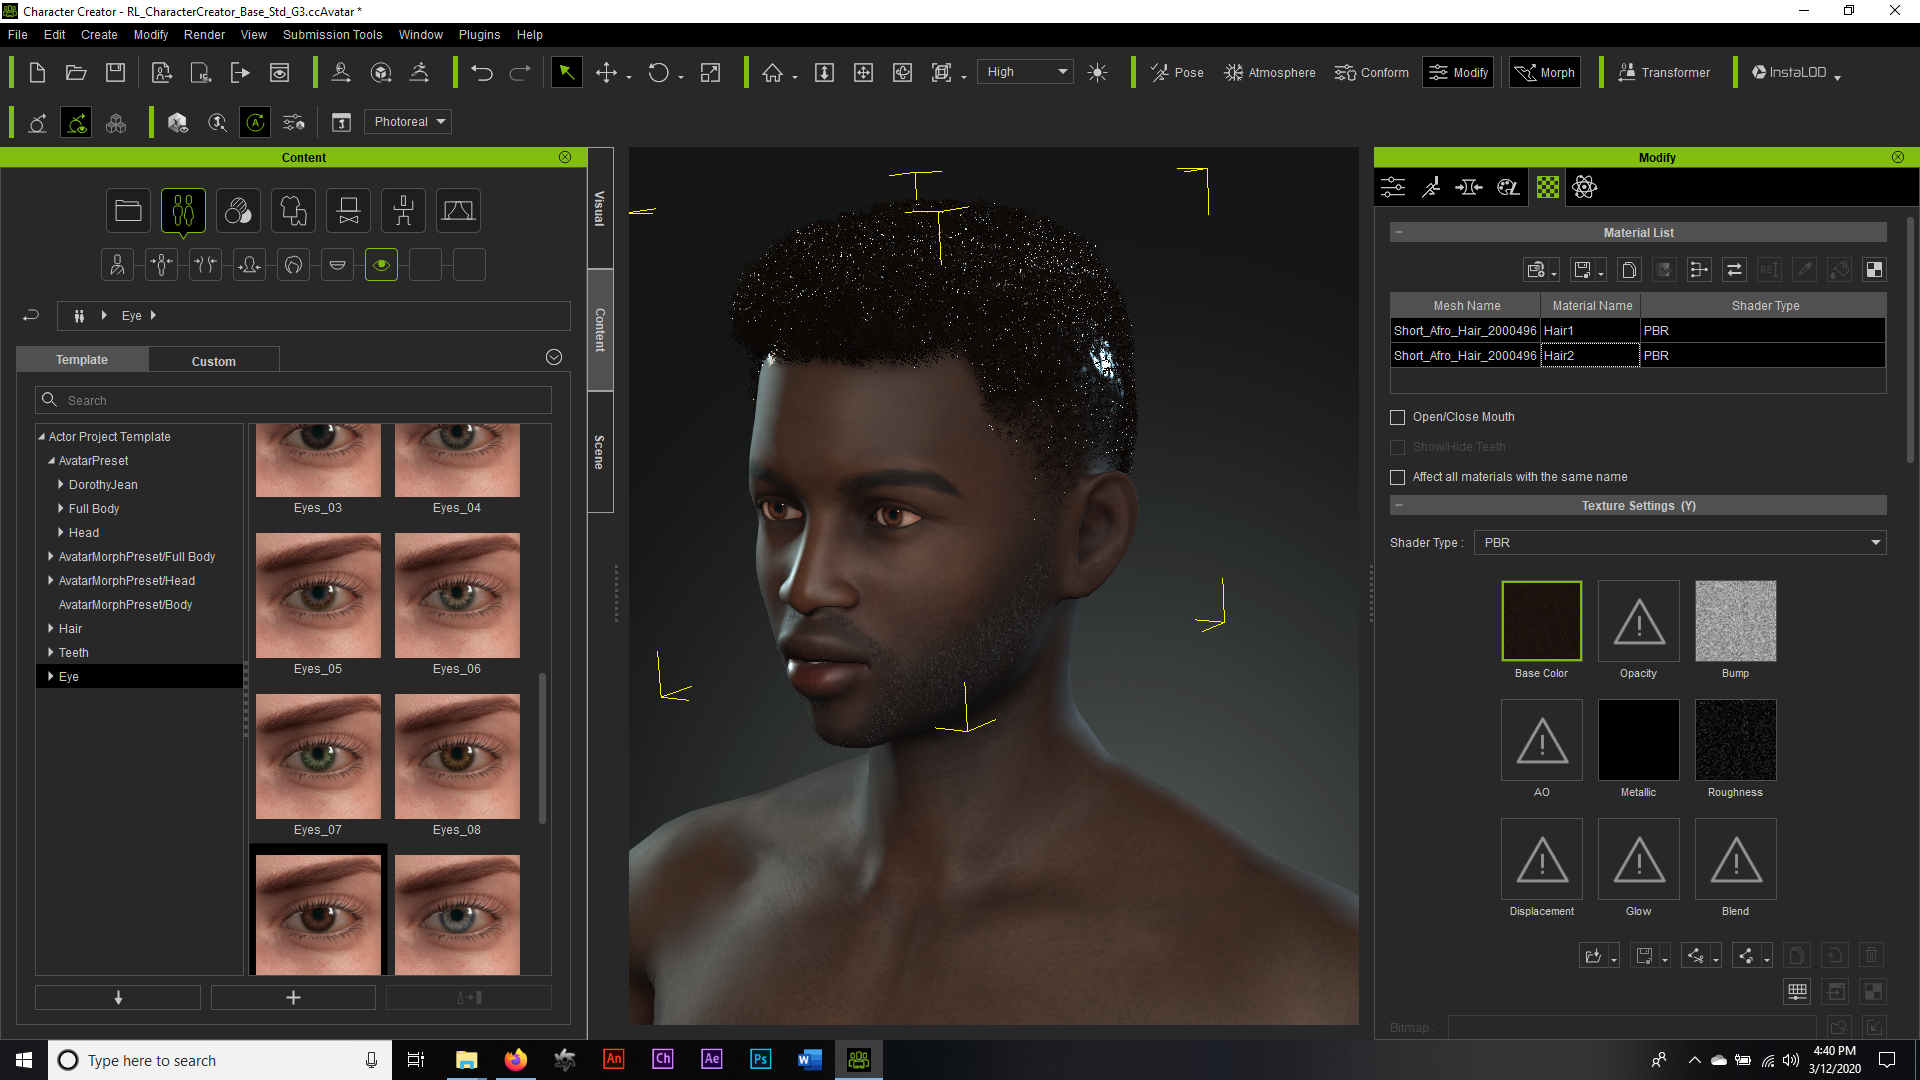Toggle the Modify mode button
Screen dimensions: 1920x1080
click(x=1458, y=73)
